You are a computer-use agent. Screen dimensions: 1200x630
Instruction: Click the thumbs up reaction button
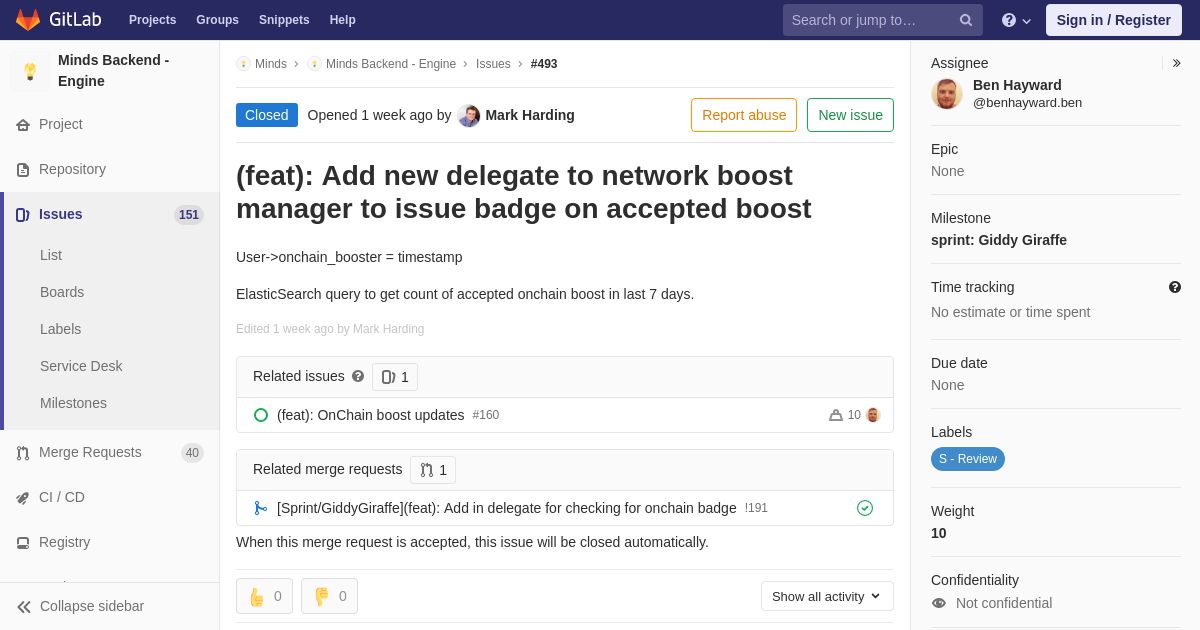264,596
